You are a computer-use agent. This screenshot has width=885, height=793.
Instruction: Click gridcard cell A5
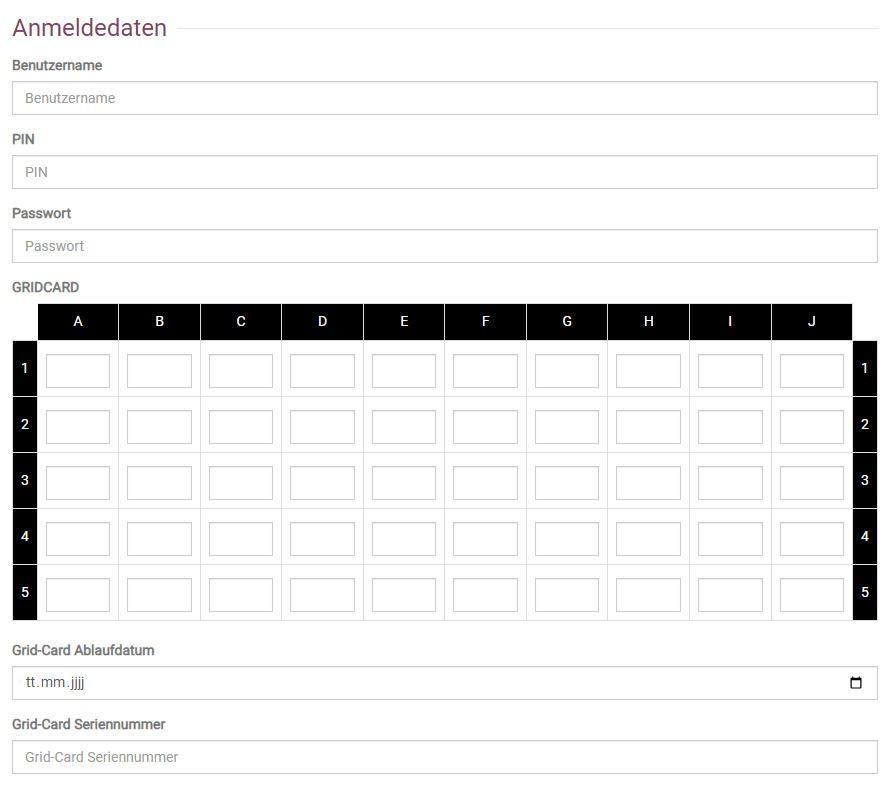(x=78, y=595)
